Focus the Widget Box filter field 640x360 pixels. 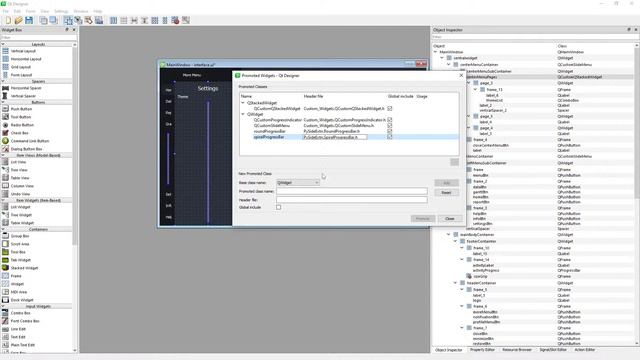tap(38, 38)
